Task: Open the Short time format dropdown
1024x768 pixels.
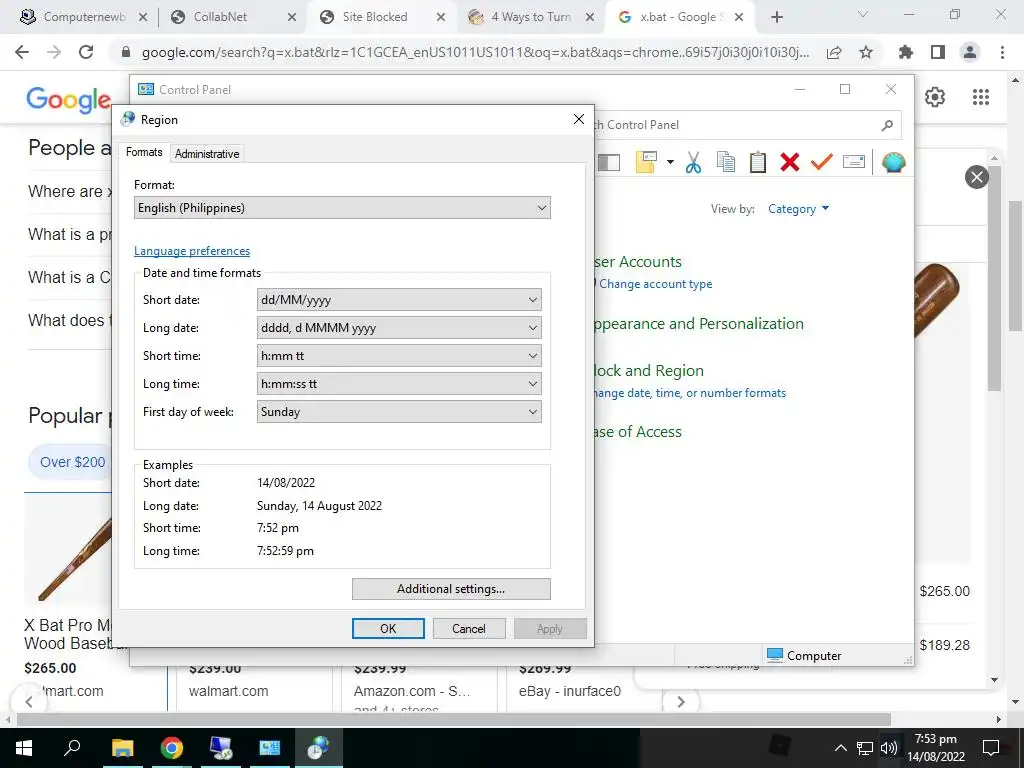Action: tap(399, 356)
